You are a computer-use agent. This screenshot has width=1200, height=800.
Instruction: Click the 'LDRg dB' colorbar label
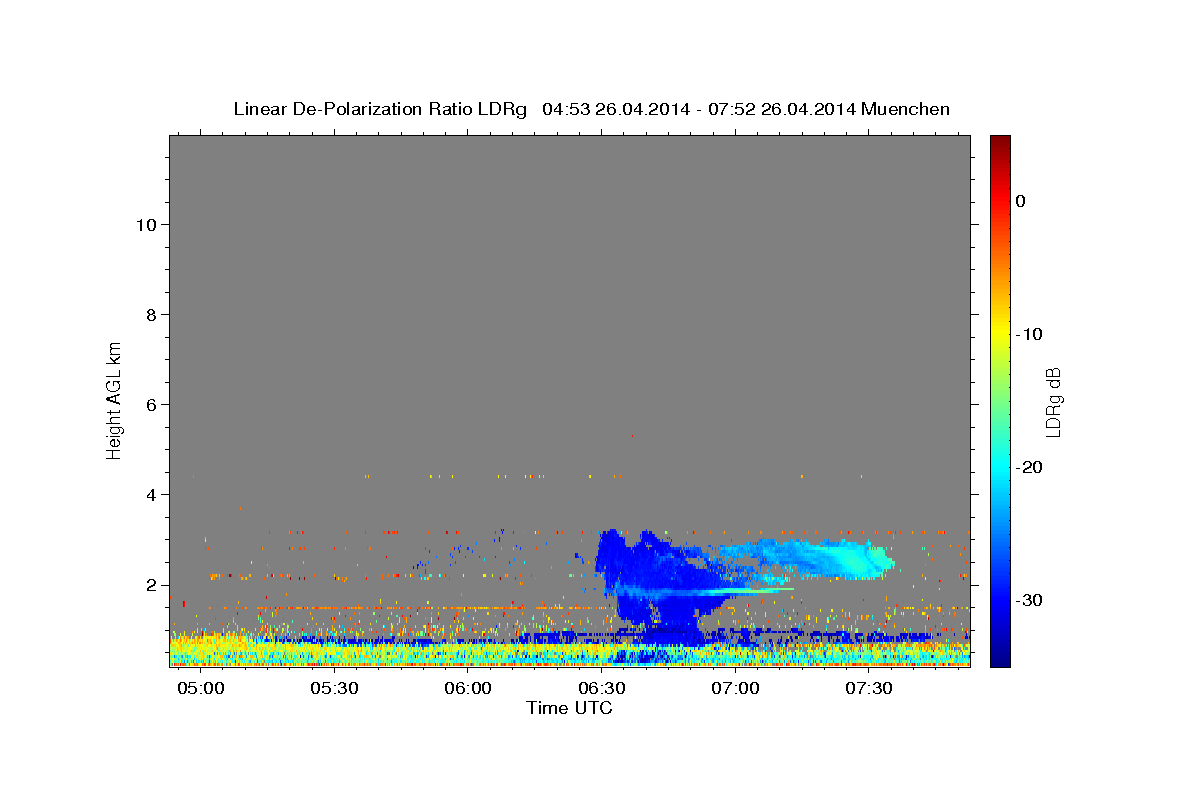click(1052, 402)
